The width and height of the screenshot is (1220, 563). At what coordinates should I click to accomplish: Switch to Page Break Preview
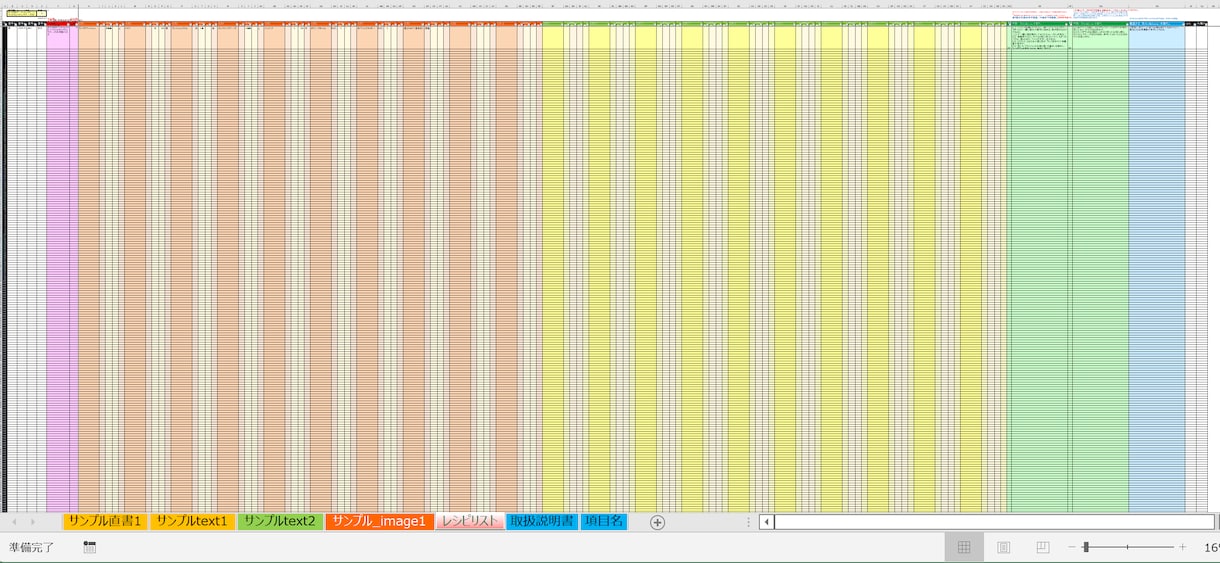coord(1042,547)
